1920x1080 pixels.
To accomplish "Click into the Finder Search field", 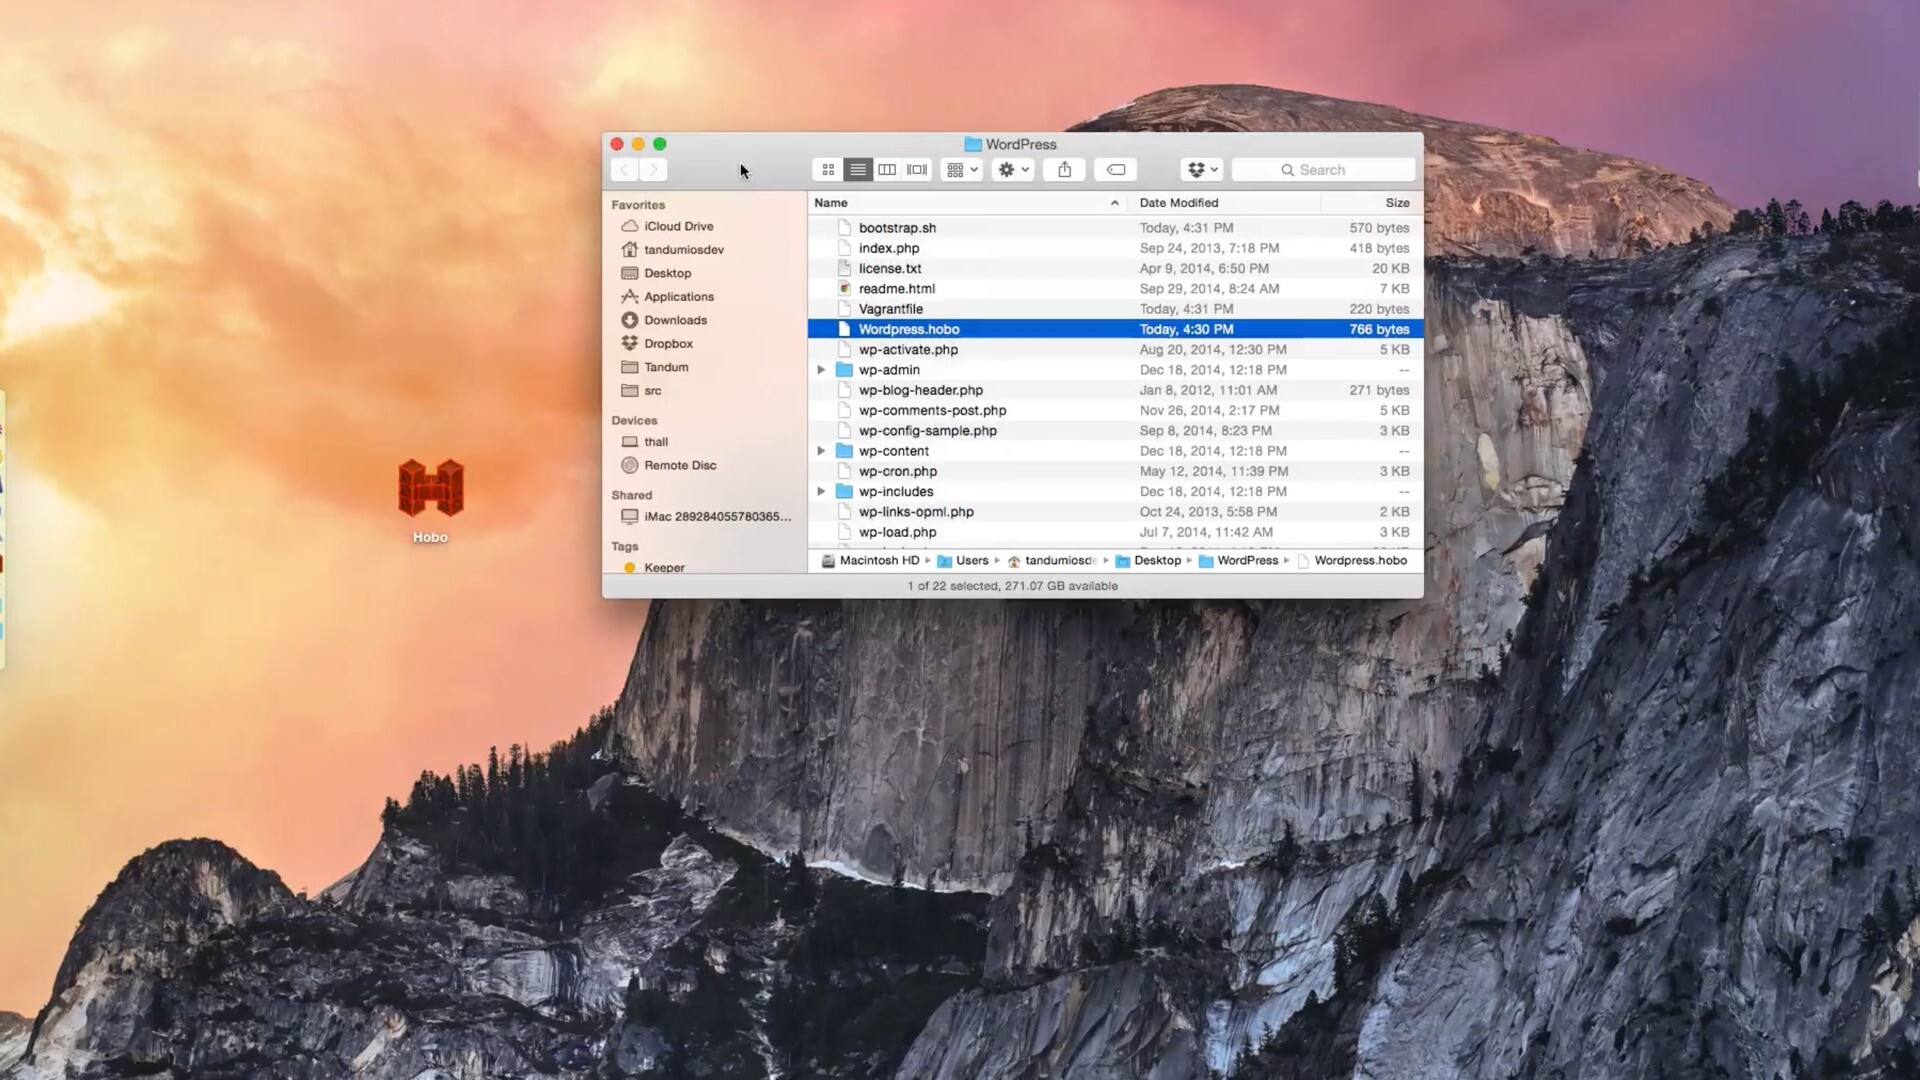I will pyautogui.click(x=1324, y=170).
